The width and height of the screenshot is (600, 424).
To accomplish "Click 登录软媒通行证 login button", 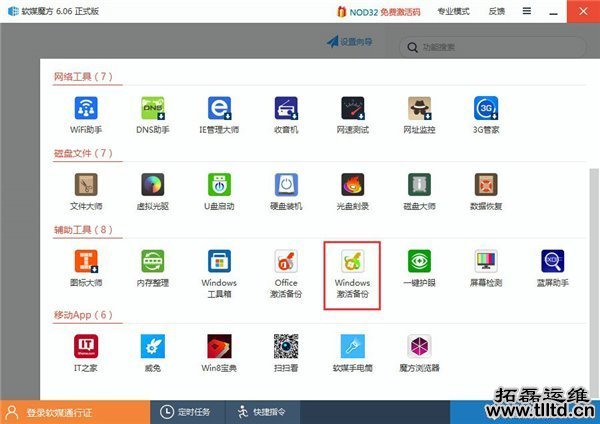I will (x=75, y=412).
